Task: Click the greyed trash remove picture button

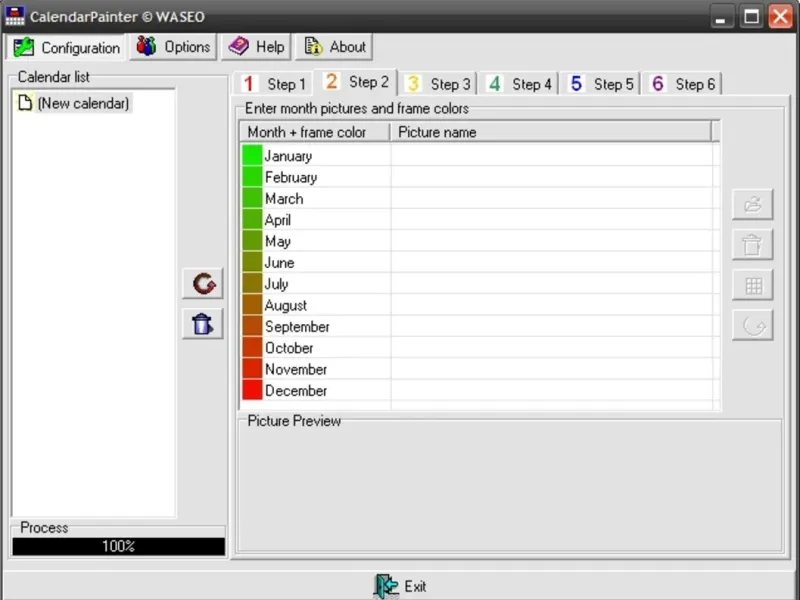Action: click(753, 245)
